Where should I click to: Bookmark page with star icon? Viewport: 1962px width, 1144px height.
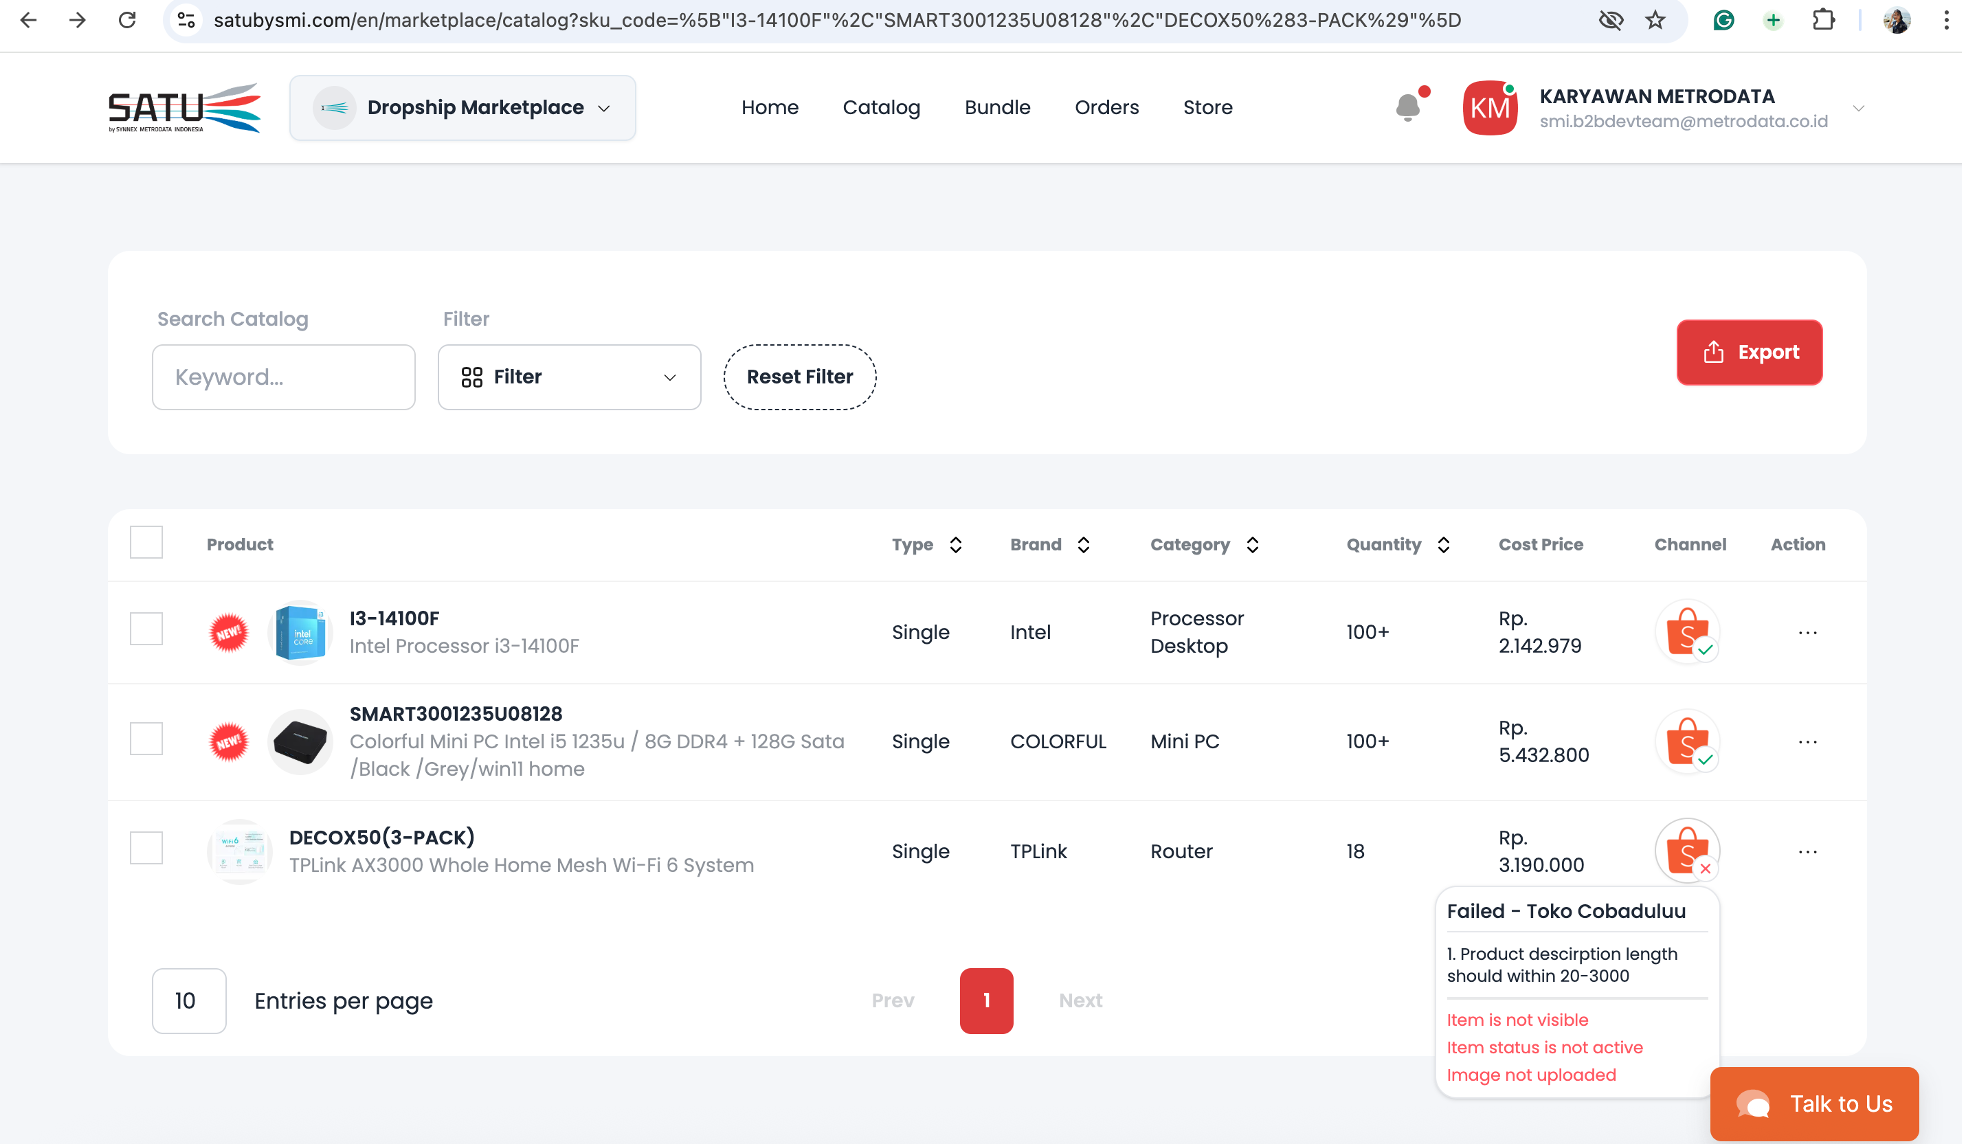[x=1656, y=20]
